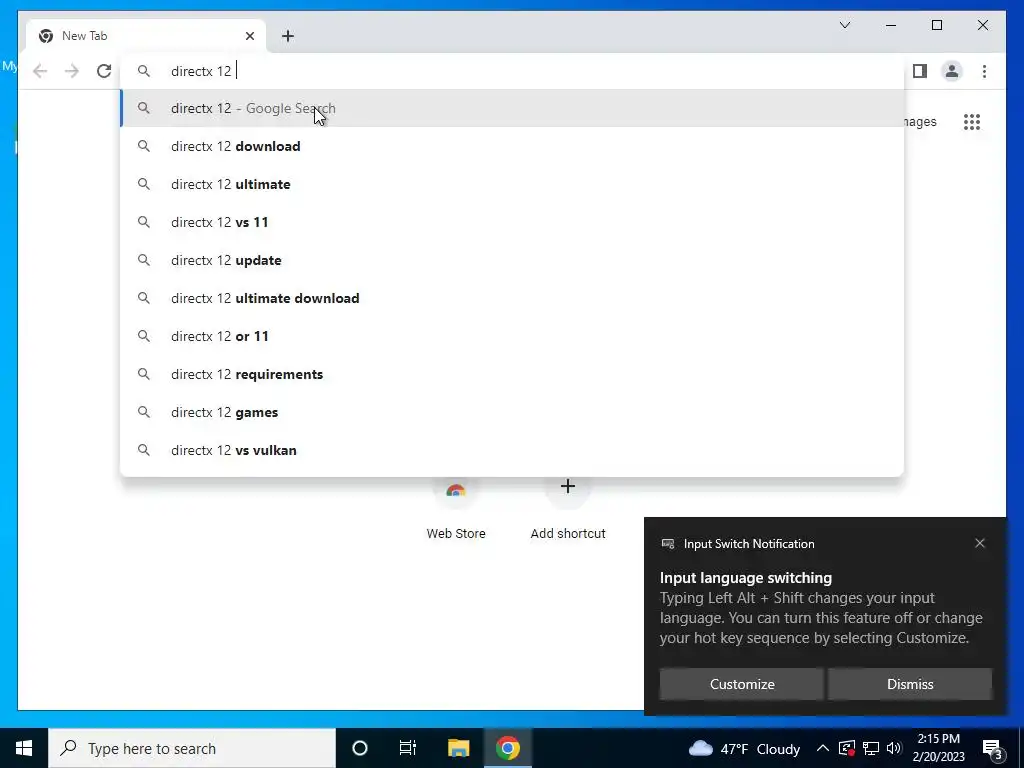Select the directx 12 ultimate suggestion
Screen dimensions: 1024x768
[513, 184]
